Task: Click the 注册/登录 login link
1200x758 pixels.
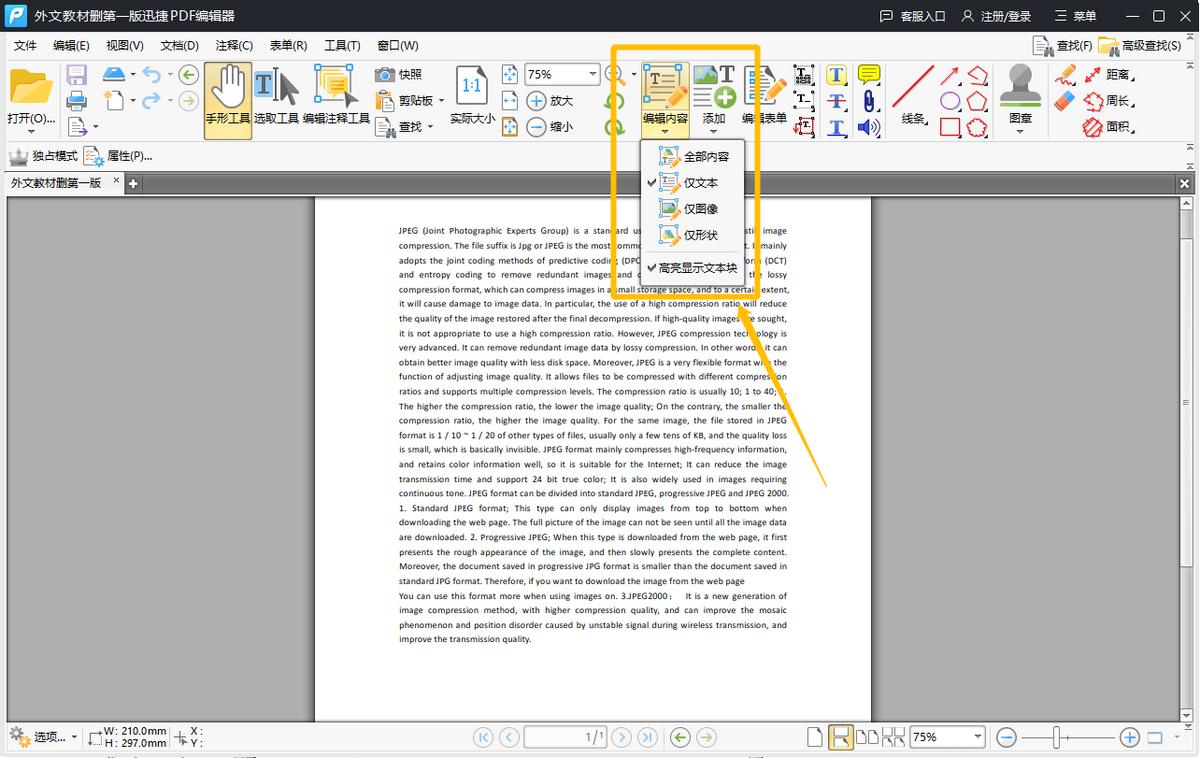Action: [x=996, y=17]
